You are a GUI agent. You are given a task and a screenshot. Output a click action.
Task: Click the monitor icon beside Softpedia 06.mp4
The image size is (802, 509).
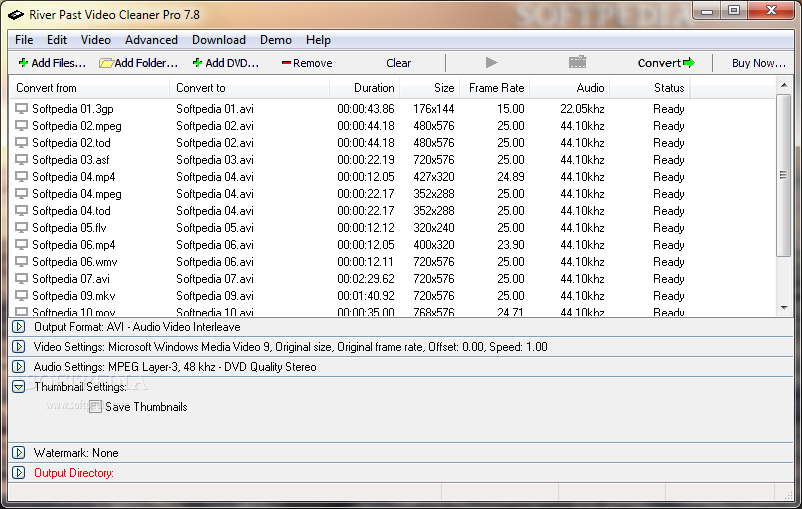click(x=21, y=245)
